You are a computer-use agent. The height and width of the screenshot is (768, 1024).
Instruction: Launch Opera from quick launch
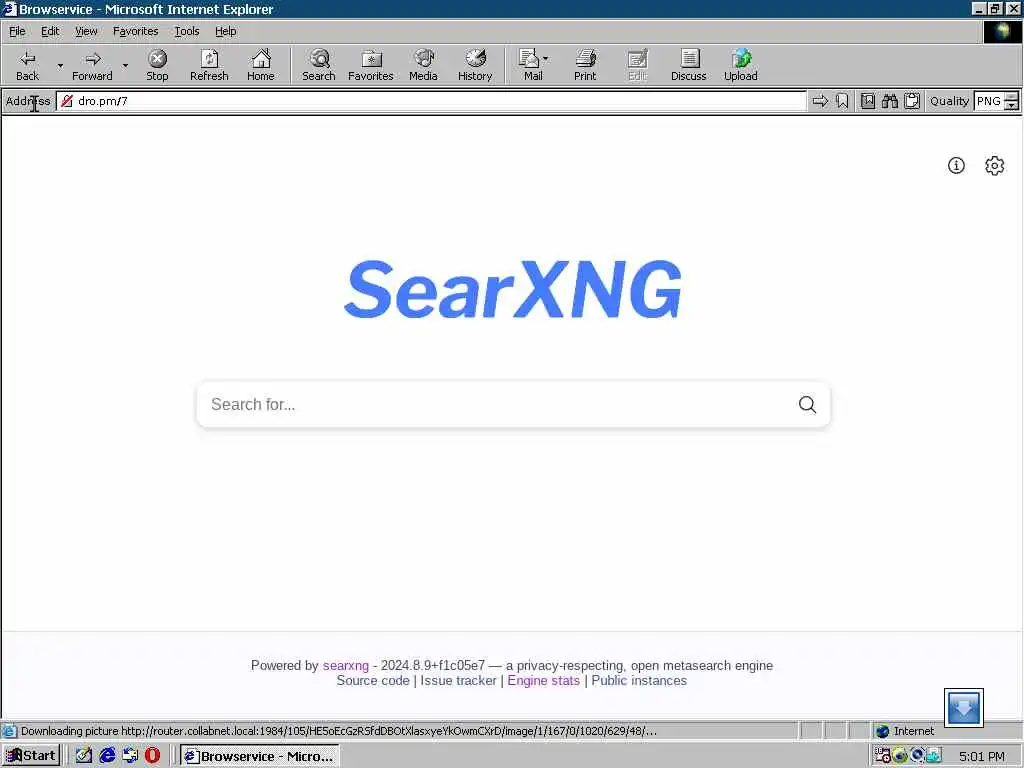coord(152,756)
